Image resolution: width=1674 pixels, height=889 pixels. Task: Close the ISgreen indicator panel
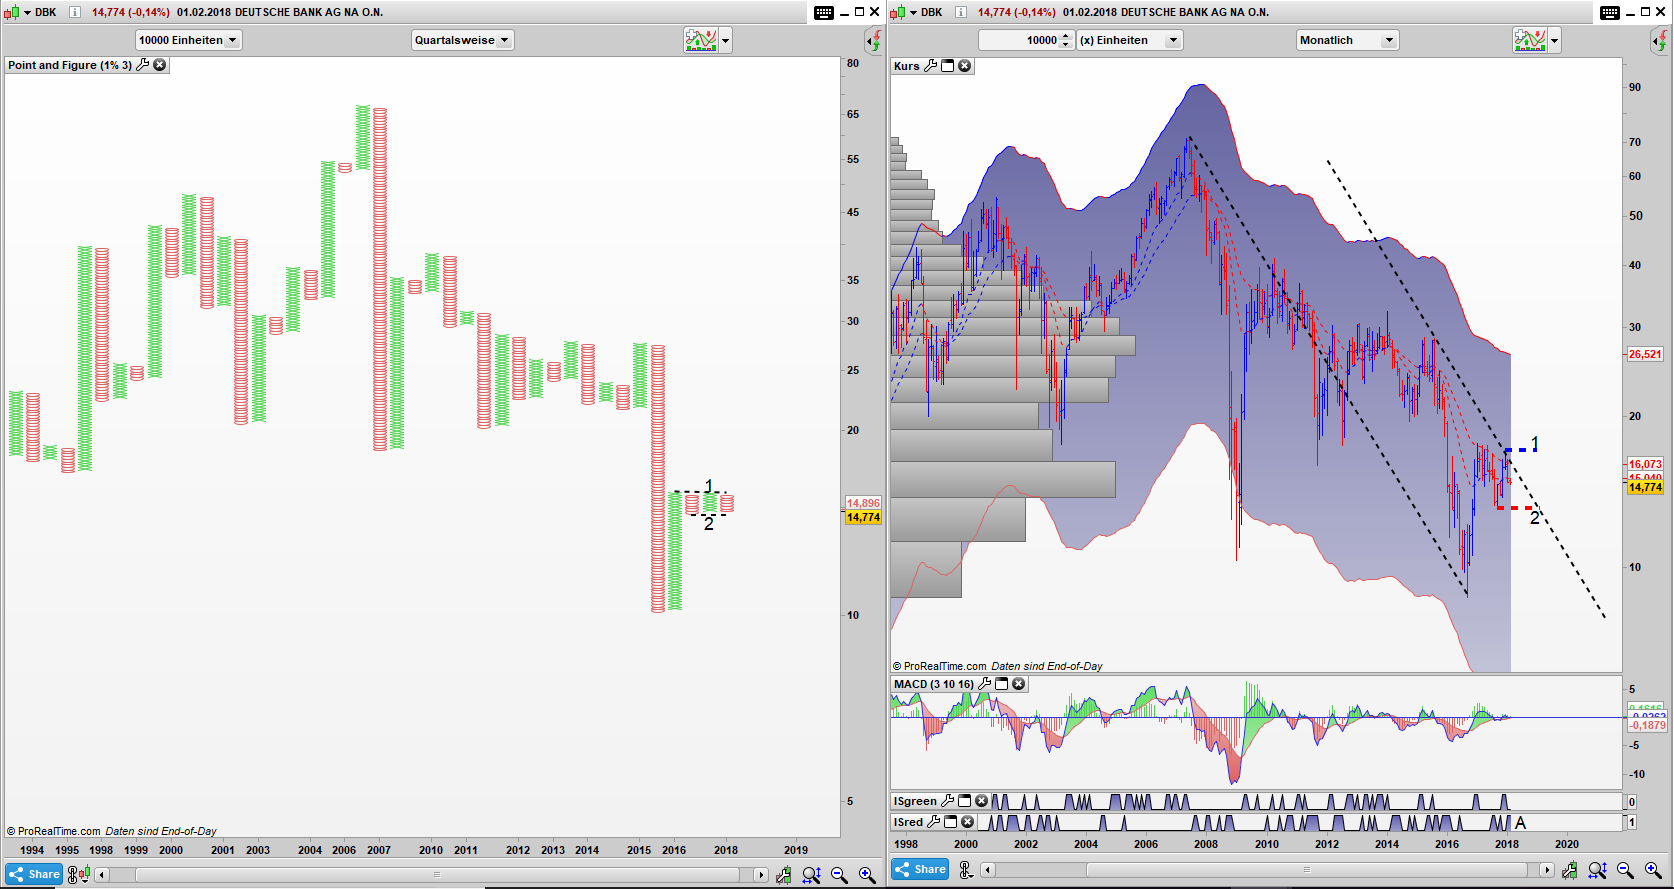pos(981,801)
